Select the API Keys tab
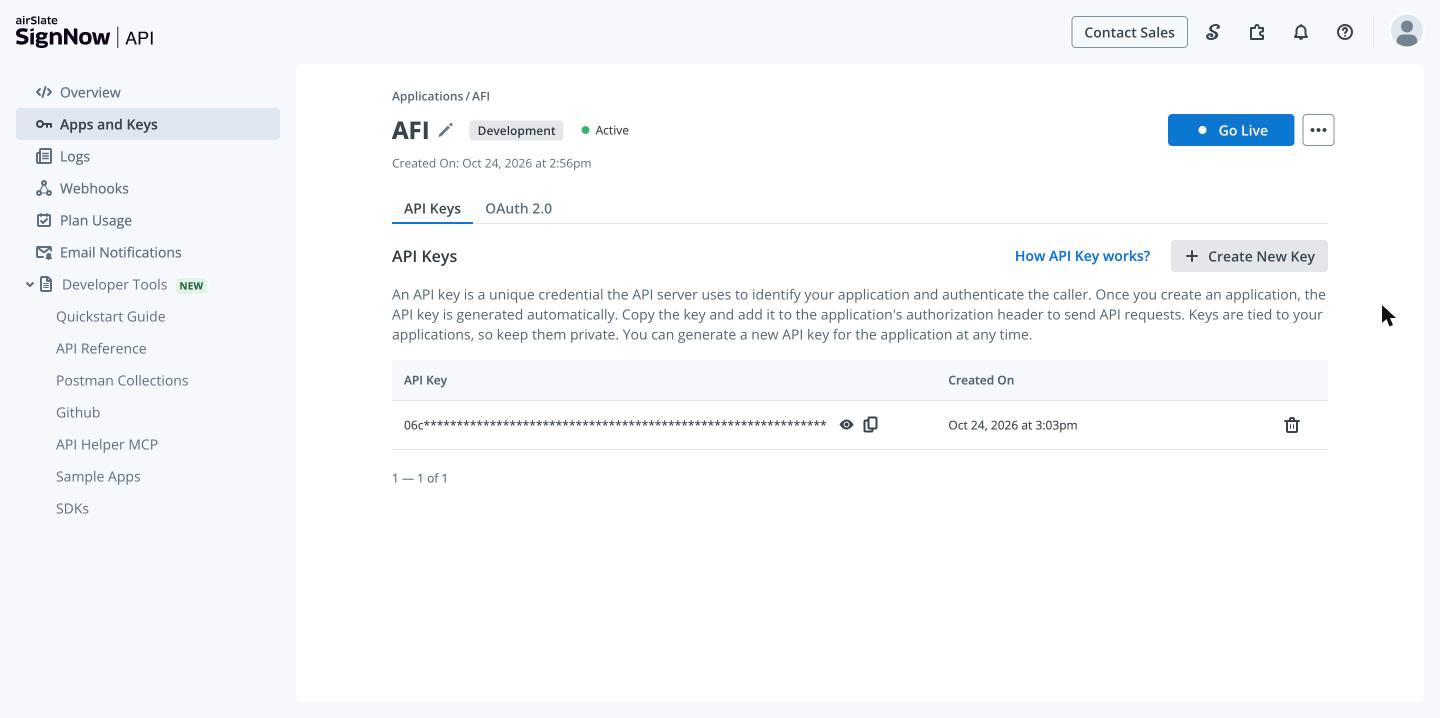The height and width of the screenshot is (718, 1440). (x=432, y=208)
